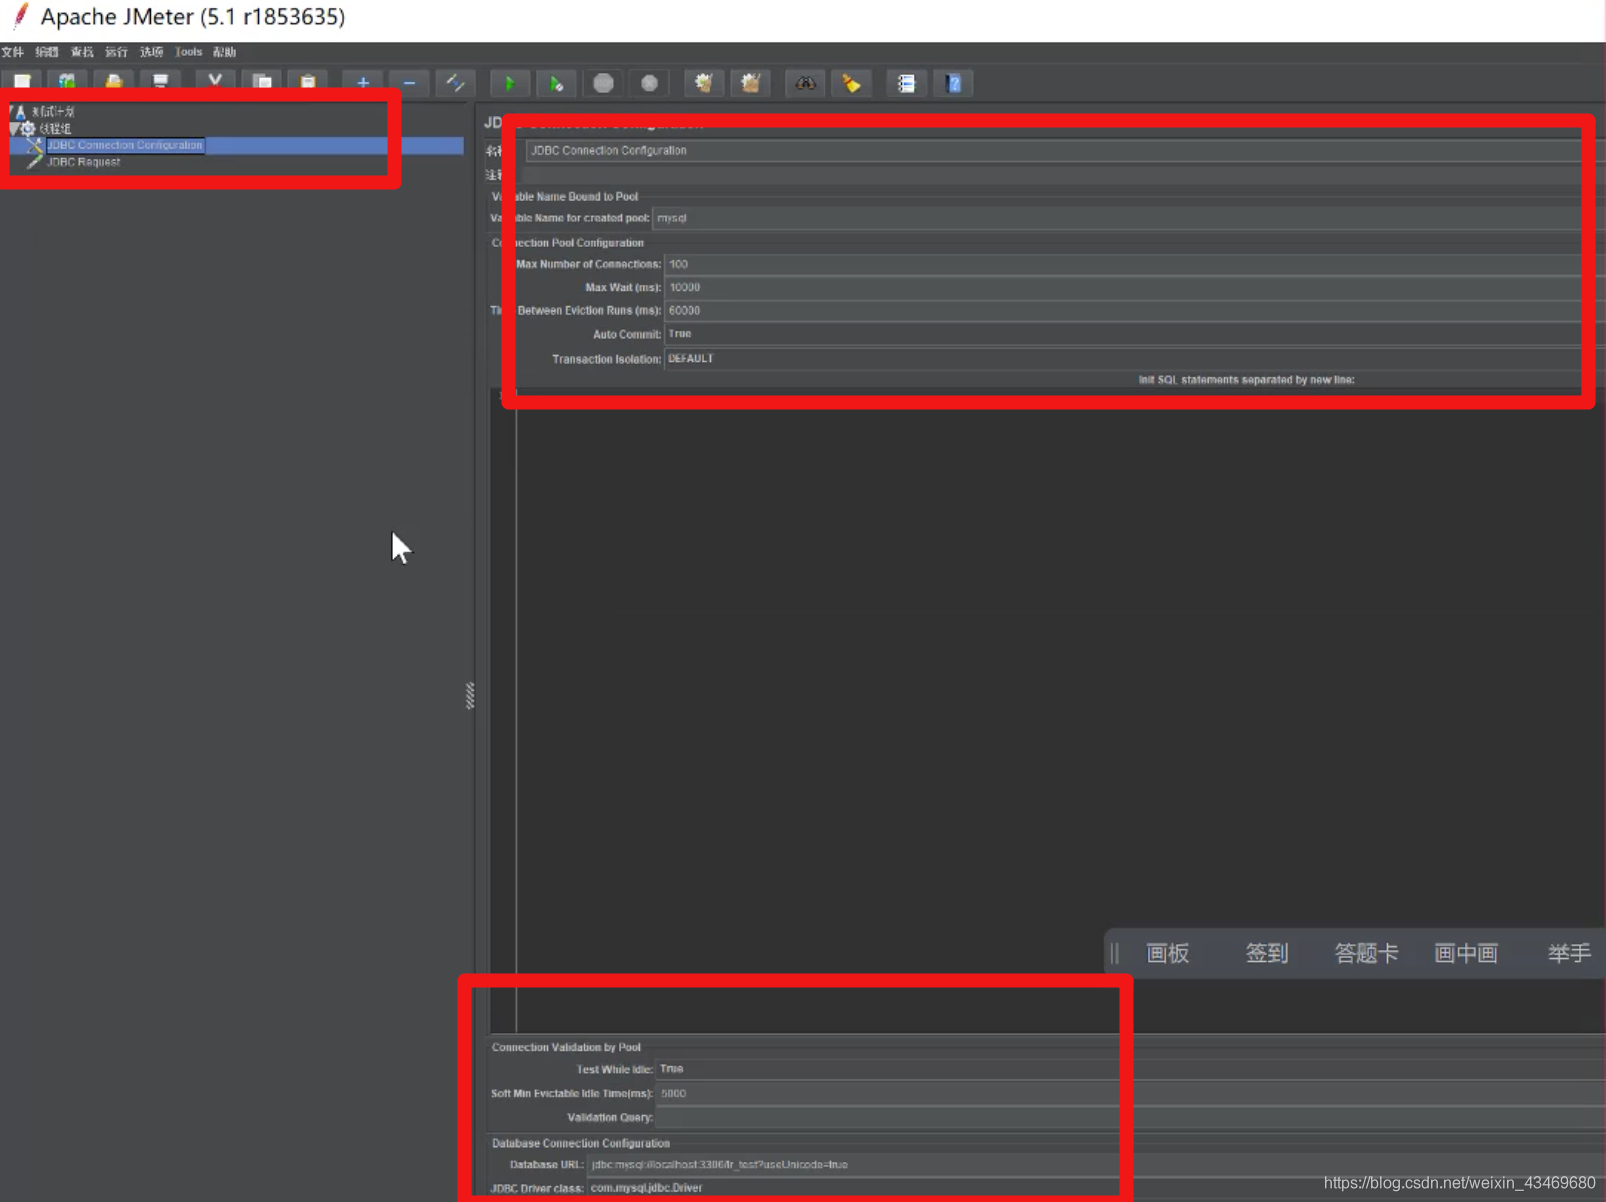Click the Save toolbar icon
This screenshot has width=1606, height=1202.
click(160, 82)
